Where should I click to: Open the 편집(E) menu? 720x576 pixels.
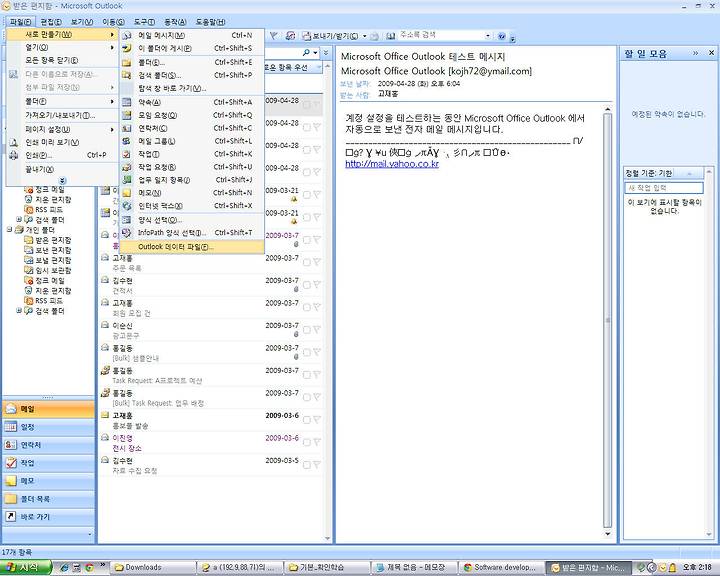[51, 22]
